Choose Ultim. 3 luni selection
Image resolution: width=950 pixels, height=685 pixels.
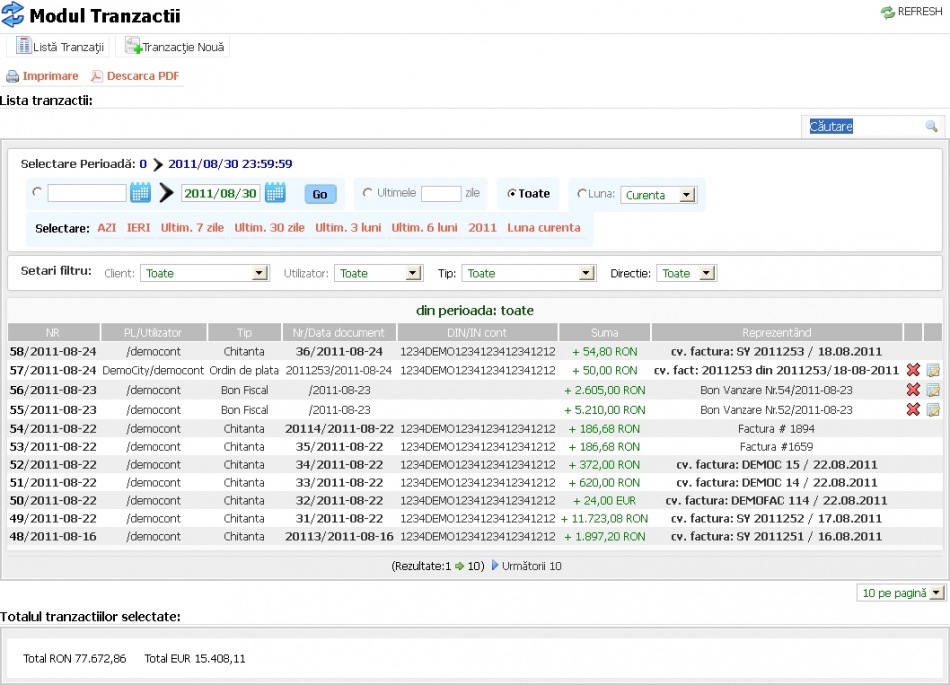click(x=348, y=228)
